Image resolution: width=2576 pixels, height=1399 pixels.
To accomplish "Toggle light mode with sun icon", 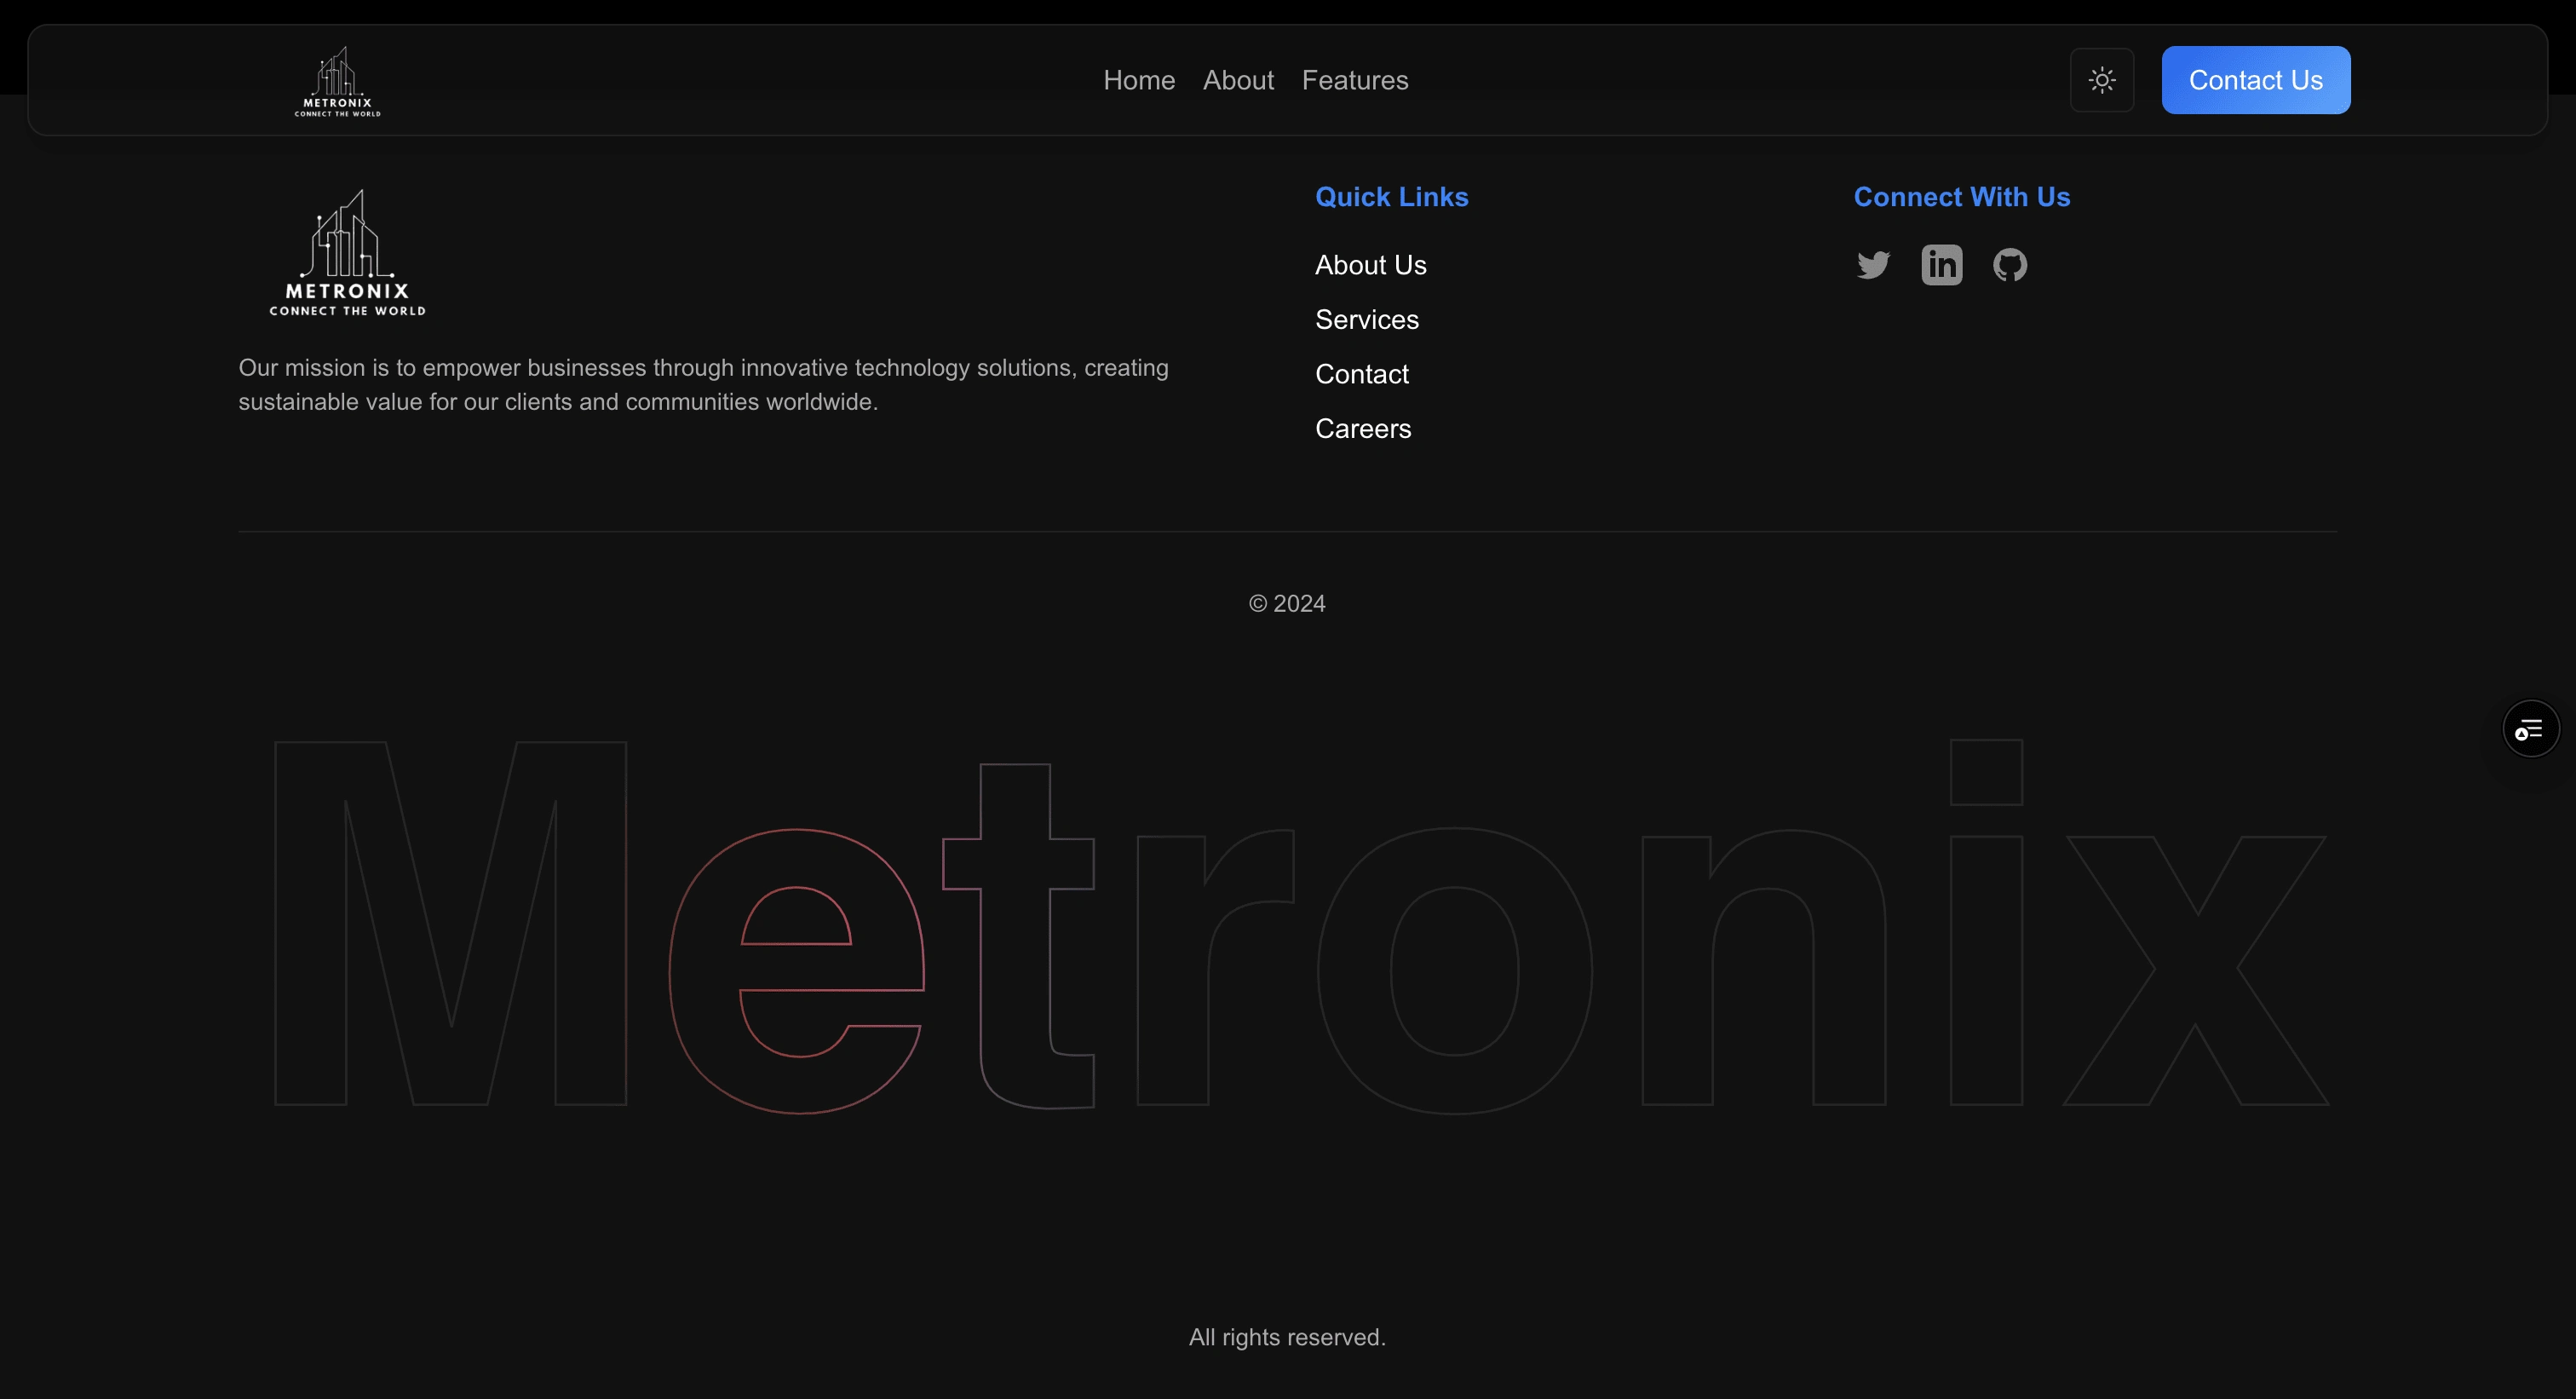I will (2101, 80).
